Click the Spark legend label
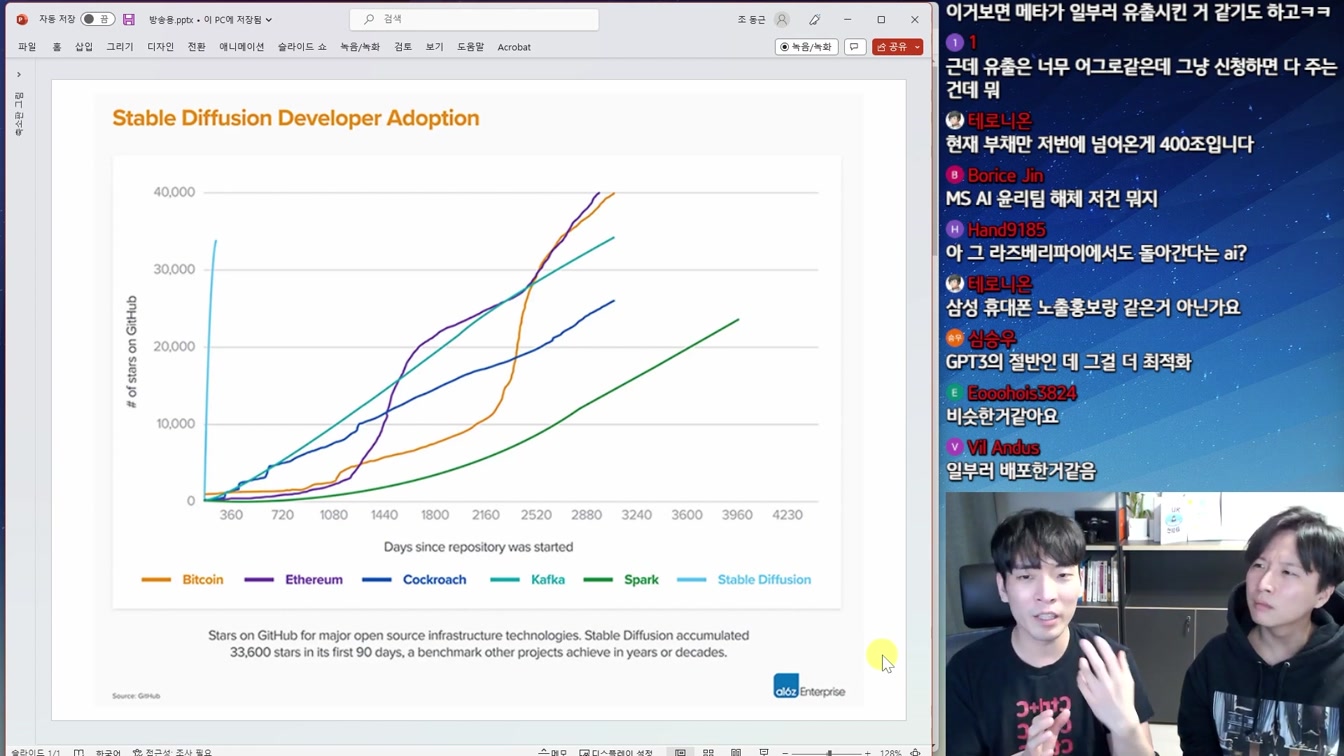 pyautogui.click(x=641, y=580)
